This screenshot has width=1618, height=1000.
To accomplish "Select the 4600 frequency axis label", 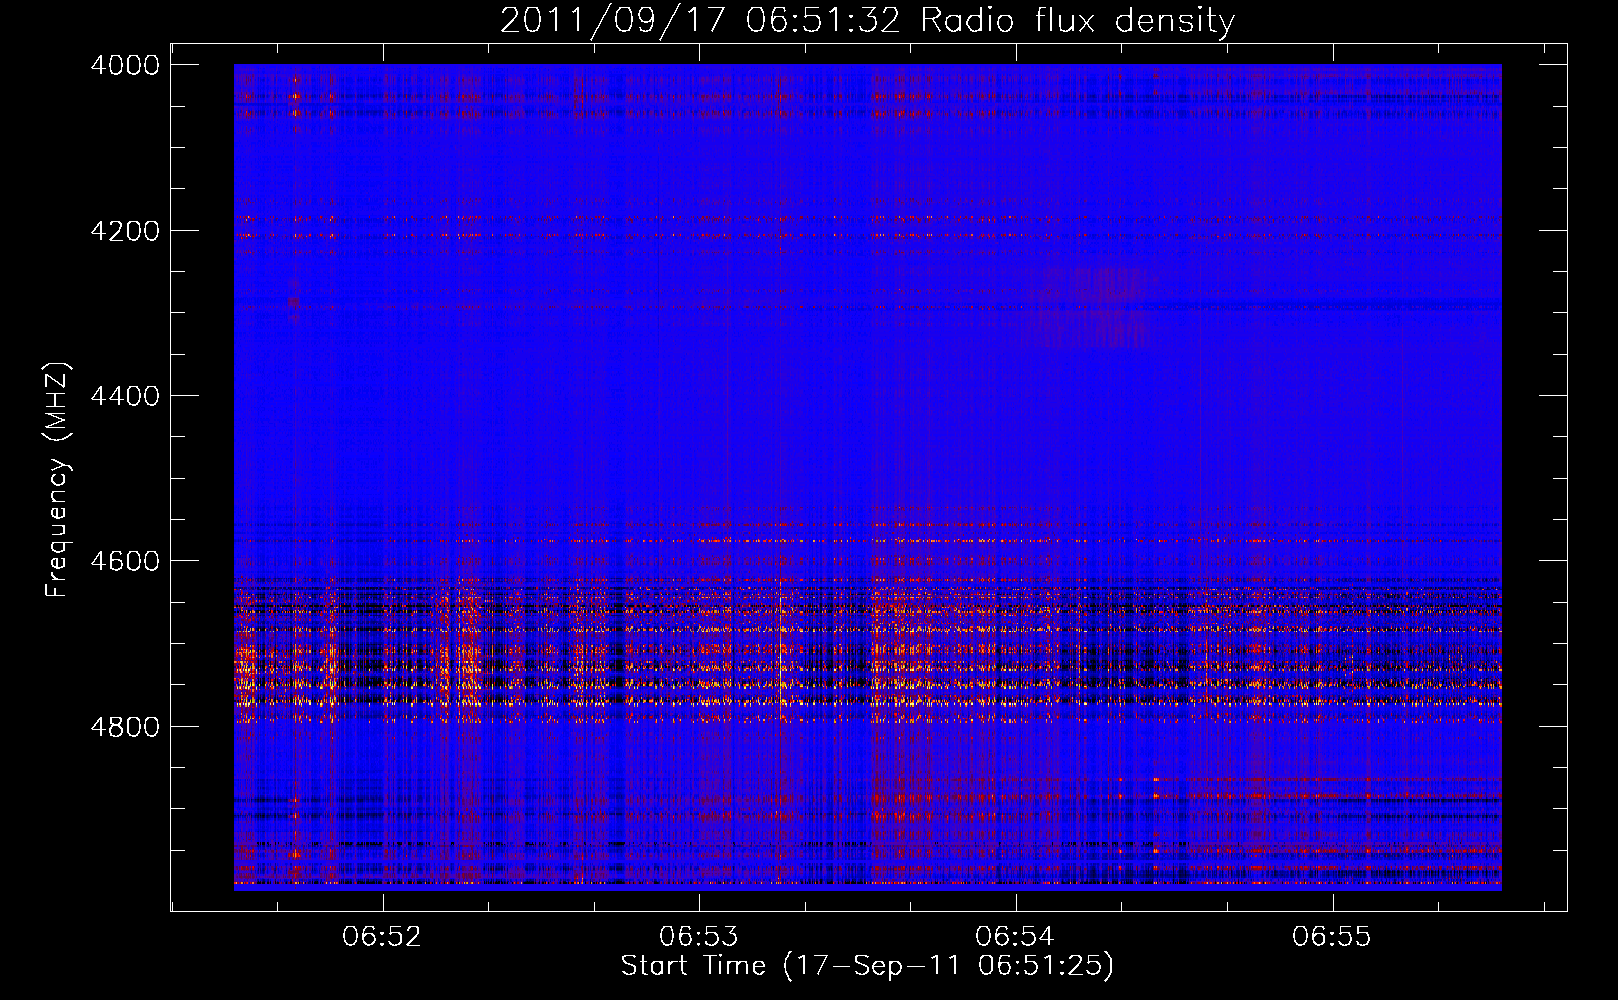I will (125, 561).
